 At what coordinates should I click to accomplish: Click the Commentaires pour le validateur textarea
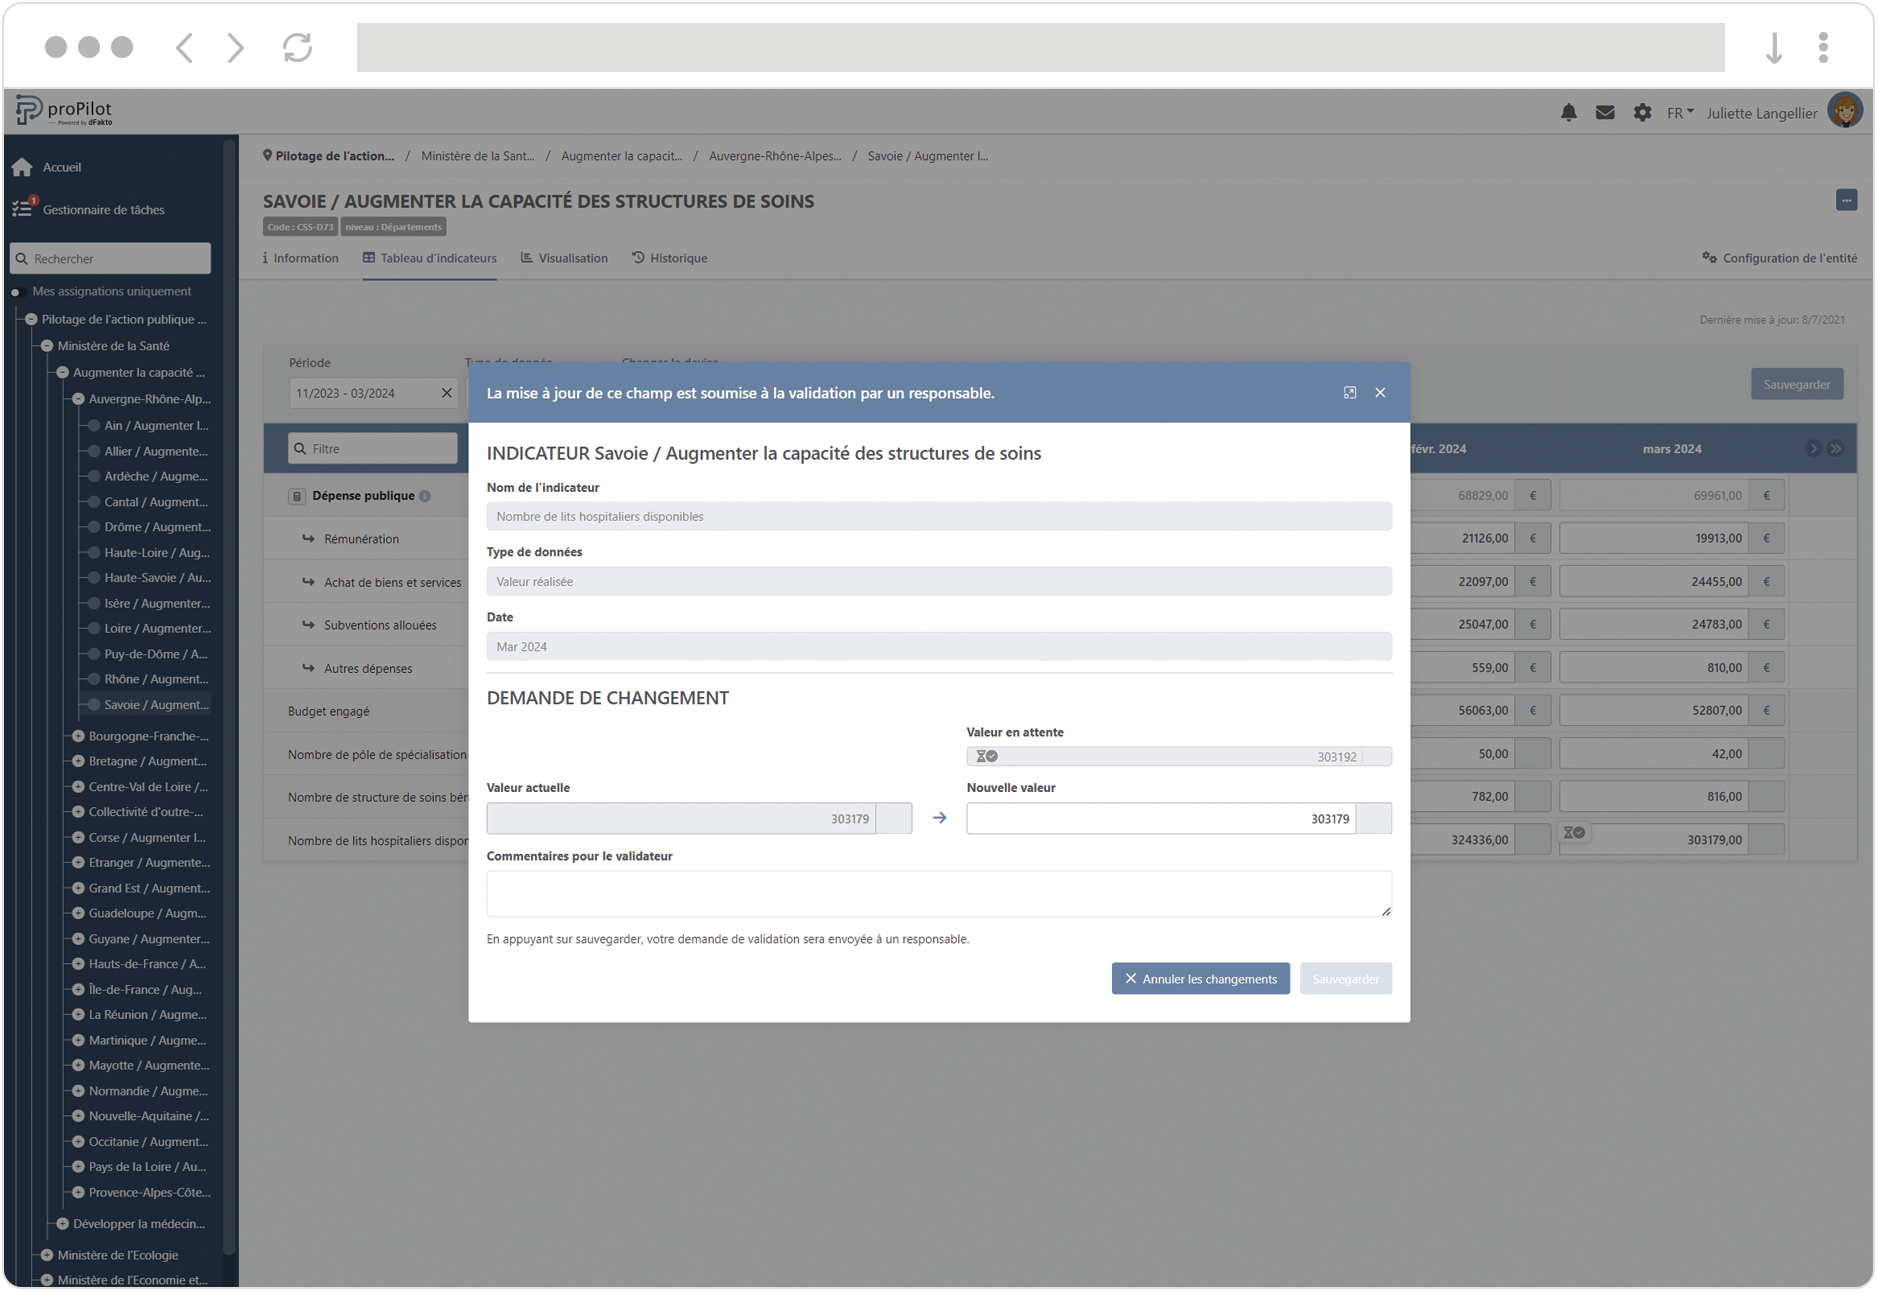[938, 893]
